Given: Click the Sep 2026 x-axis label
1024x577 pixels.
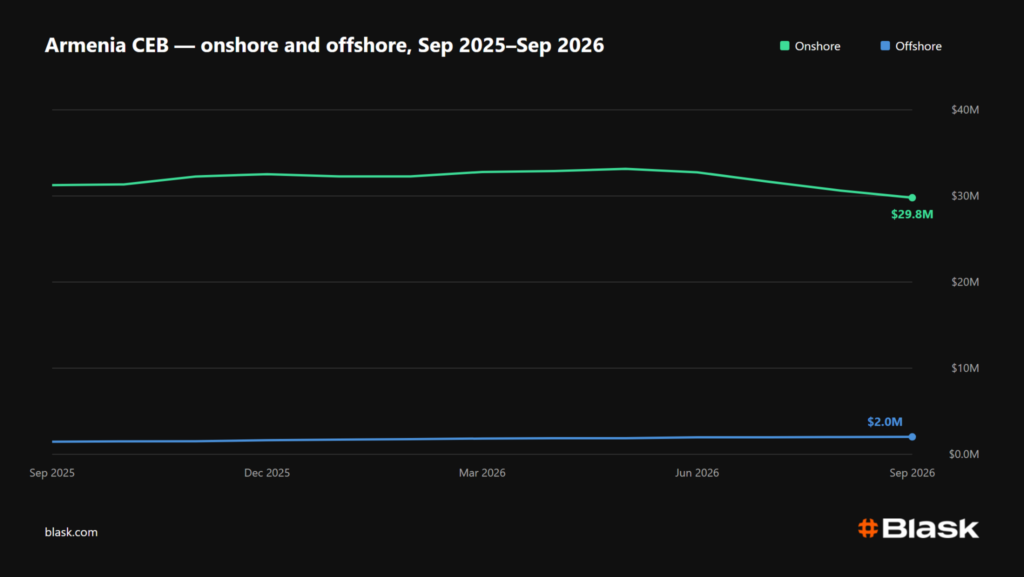Looking at the screenshot, I should (912, 473).
